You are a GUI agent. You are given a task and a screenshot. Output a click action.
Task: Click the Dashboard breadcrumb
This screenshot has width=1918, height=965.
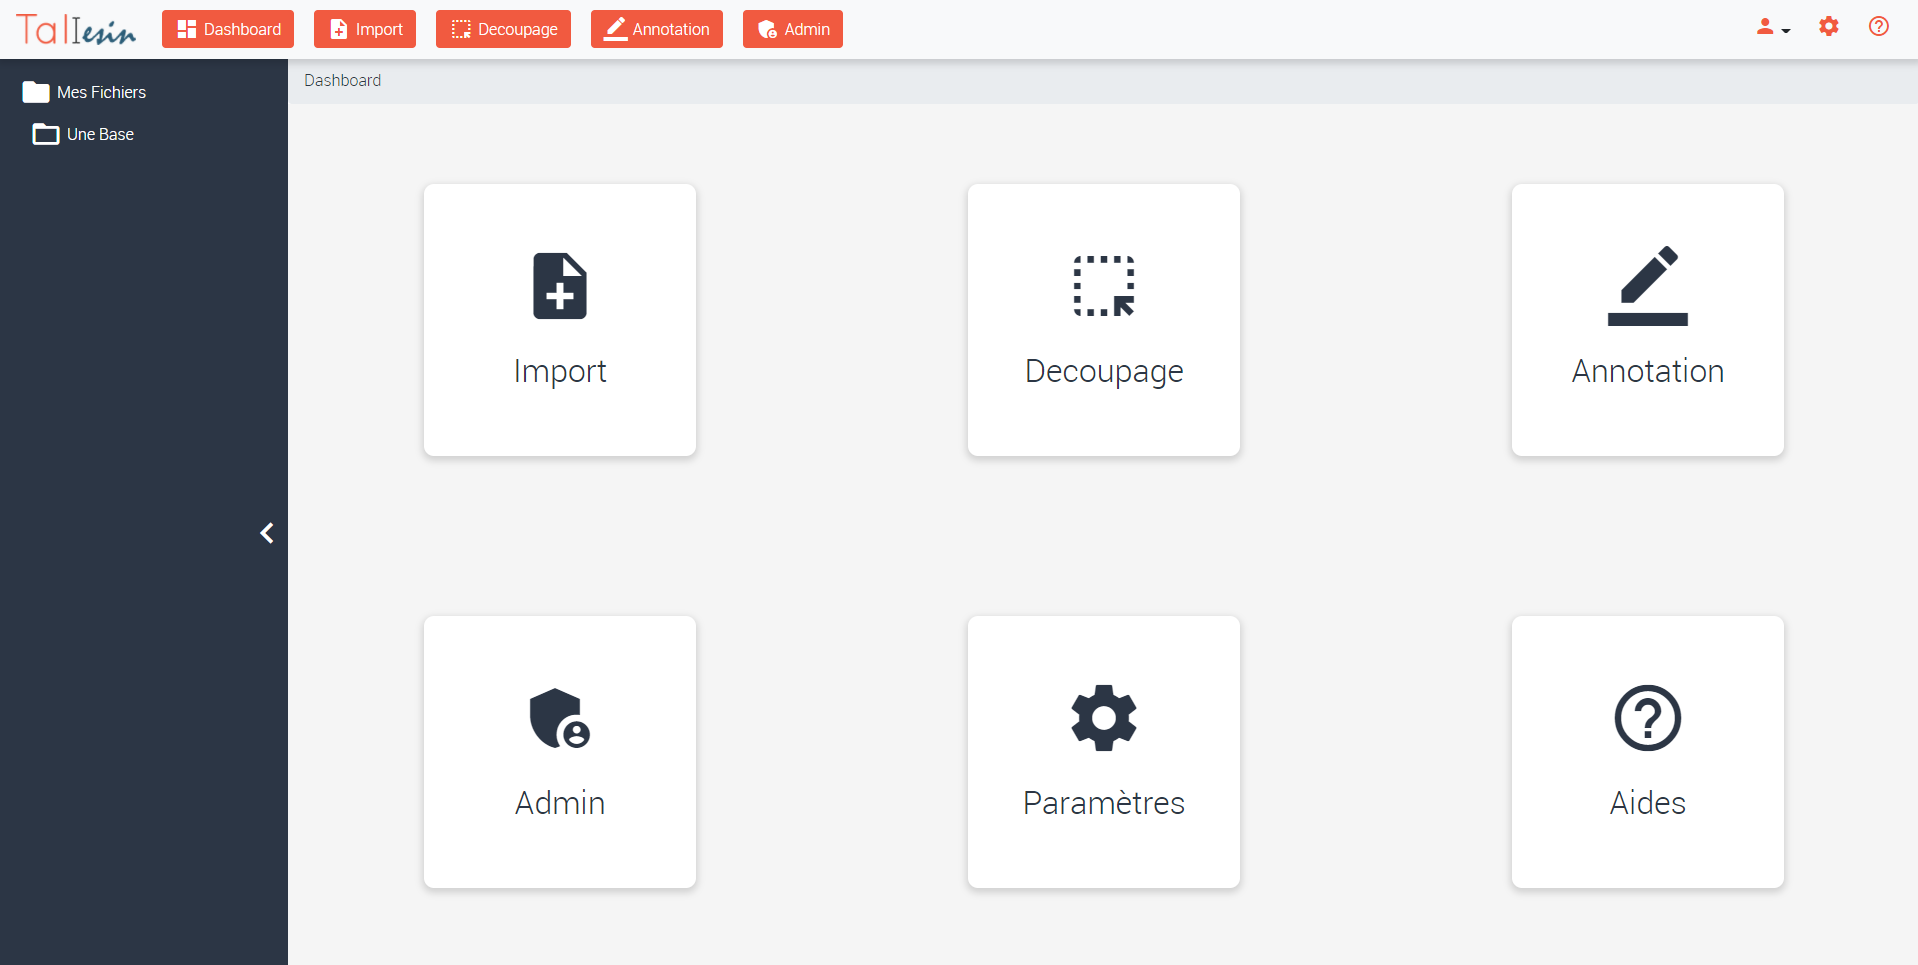(342, 80)
